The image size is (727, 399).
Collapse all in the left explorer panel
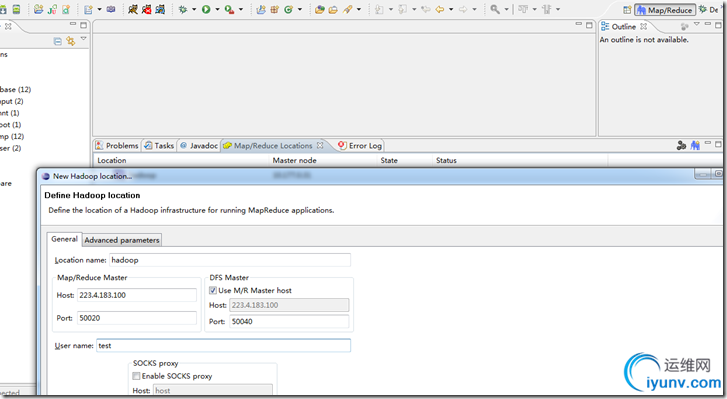pyautogui.click(x=57, y=41)
